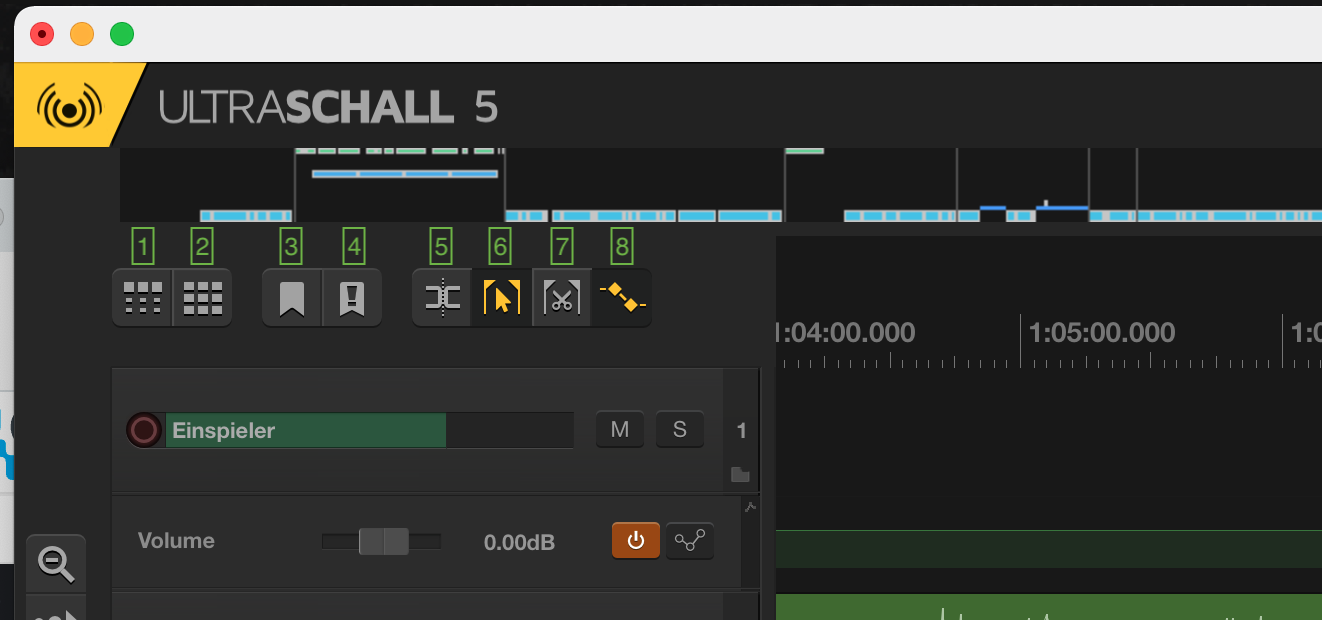Viewport: 1322px width, 620px height.
Task: Click the yellow envelope points icon
Action: (x=622, y=298)
